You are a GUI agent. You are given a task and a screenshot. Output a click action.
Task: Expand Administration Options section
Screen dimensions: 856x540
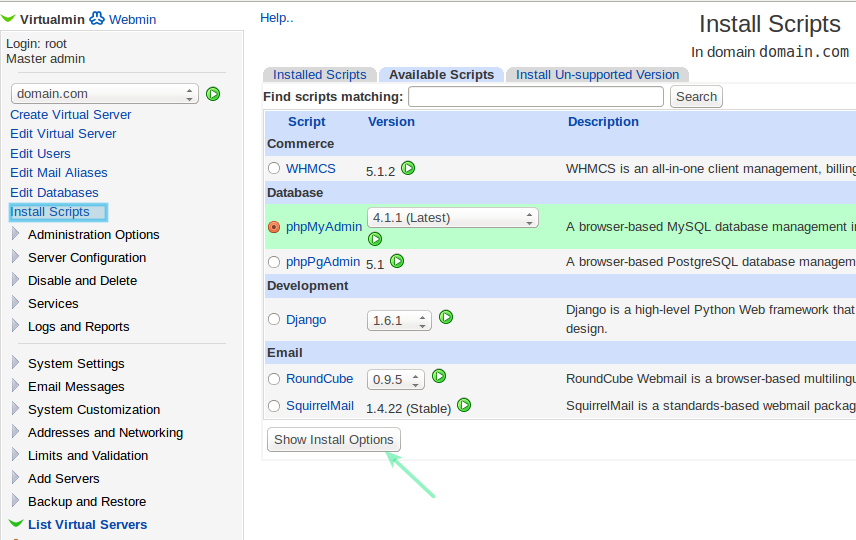pyautogui.click(x=93, y=235)
